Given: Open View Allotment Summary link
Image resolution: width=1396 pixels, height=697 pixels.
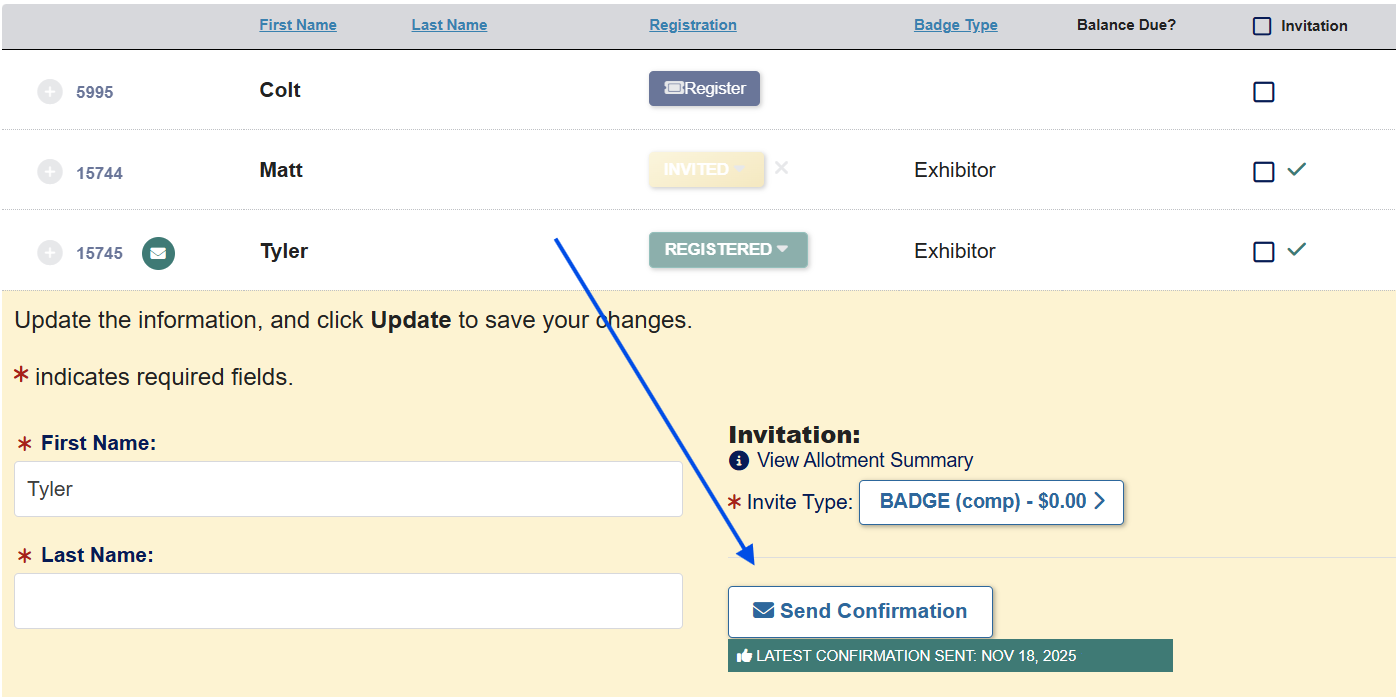Looking at the screenshot, I should click(x=865, y=460).
